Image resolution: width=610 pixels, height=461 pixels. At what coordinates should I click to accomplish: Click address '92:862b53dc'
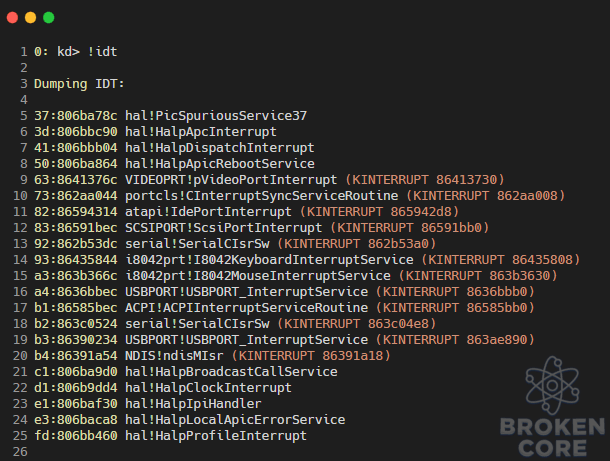pyautogui.click(x=75, y=244)
